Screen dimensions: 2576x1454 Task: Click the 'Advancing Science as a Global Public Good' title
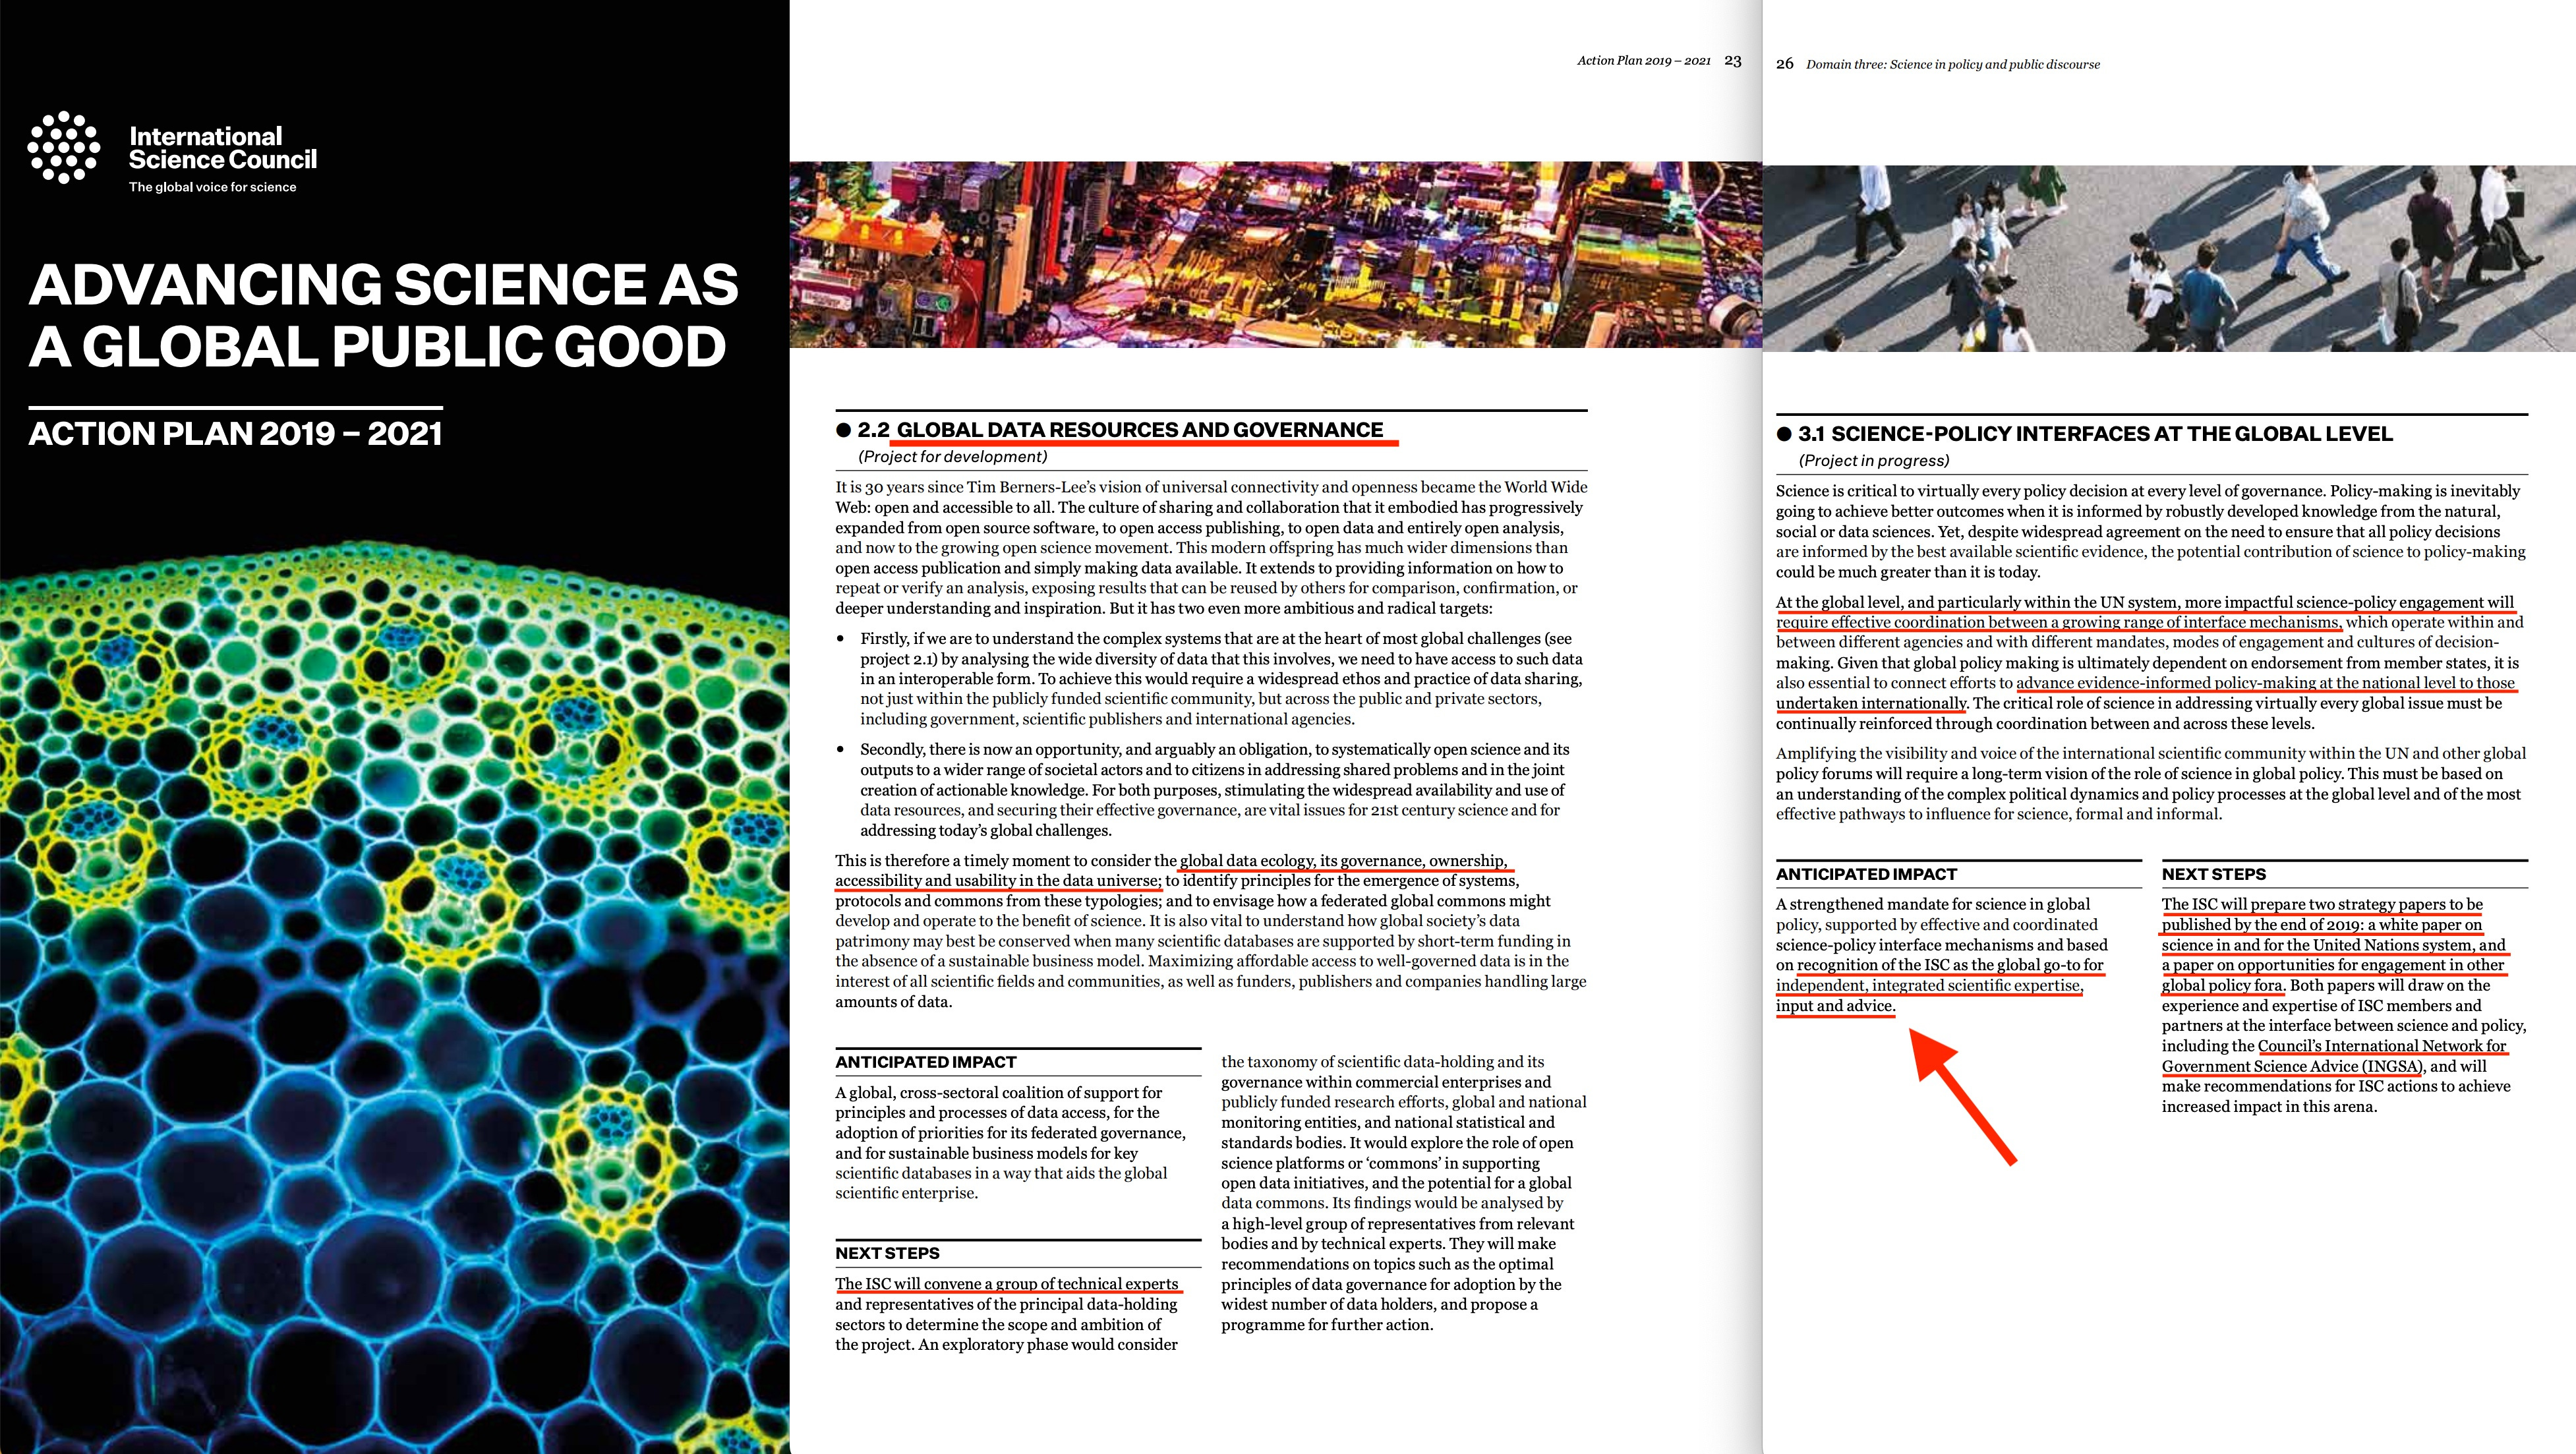[x=383, y=315]
